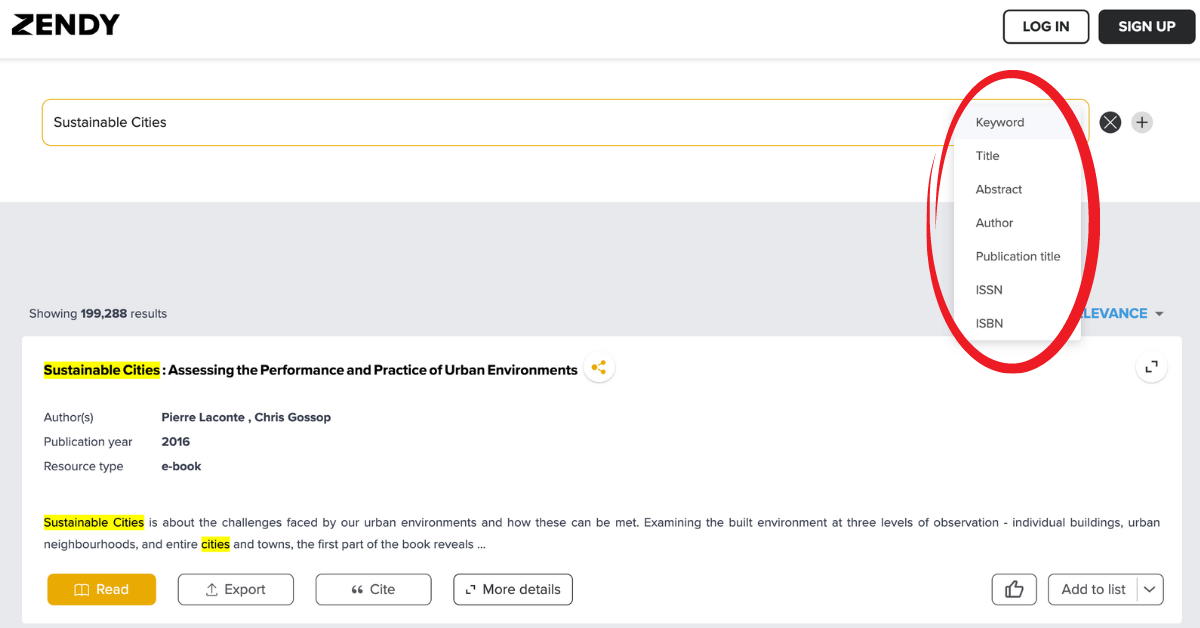Share the Sustainable Cities result
The height and width of the screenshot is (628, 1200).
(599, 368)
